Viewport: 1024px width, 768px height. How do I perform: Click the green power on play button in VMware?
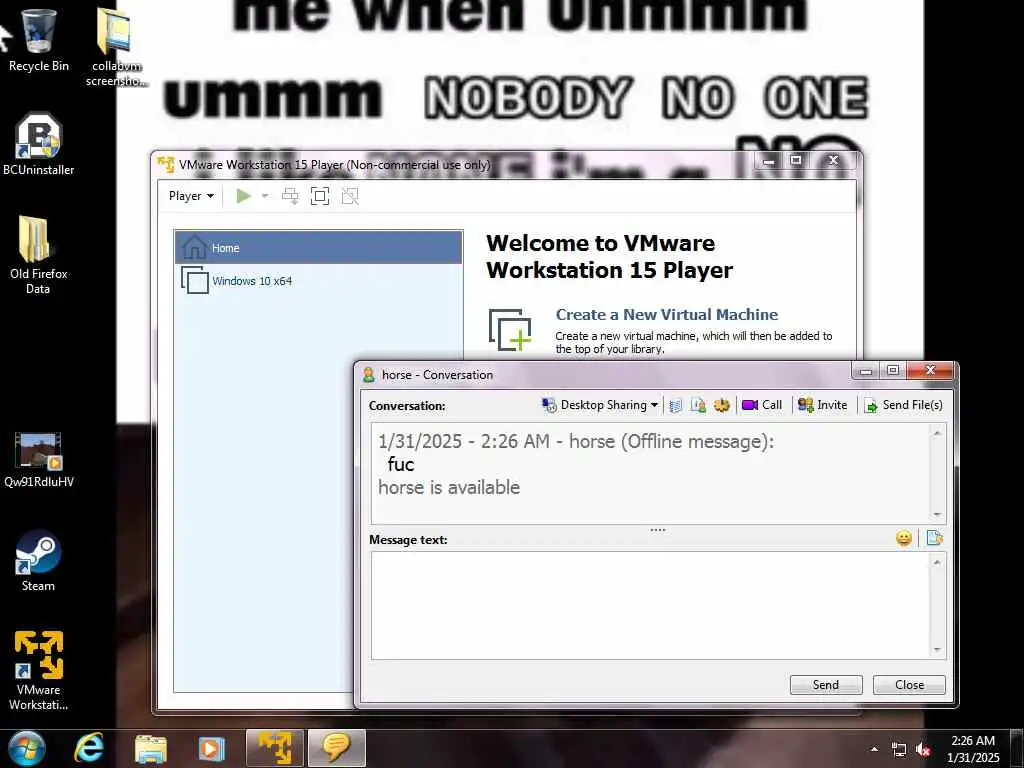pyautogui.click(x=244, y=196)
